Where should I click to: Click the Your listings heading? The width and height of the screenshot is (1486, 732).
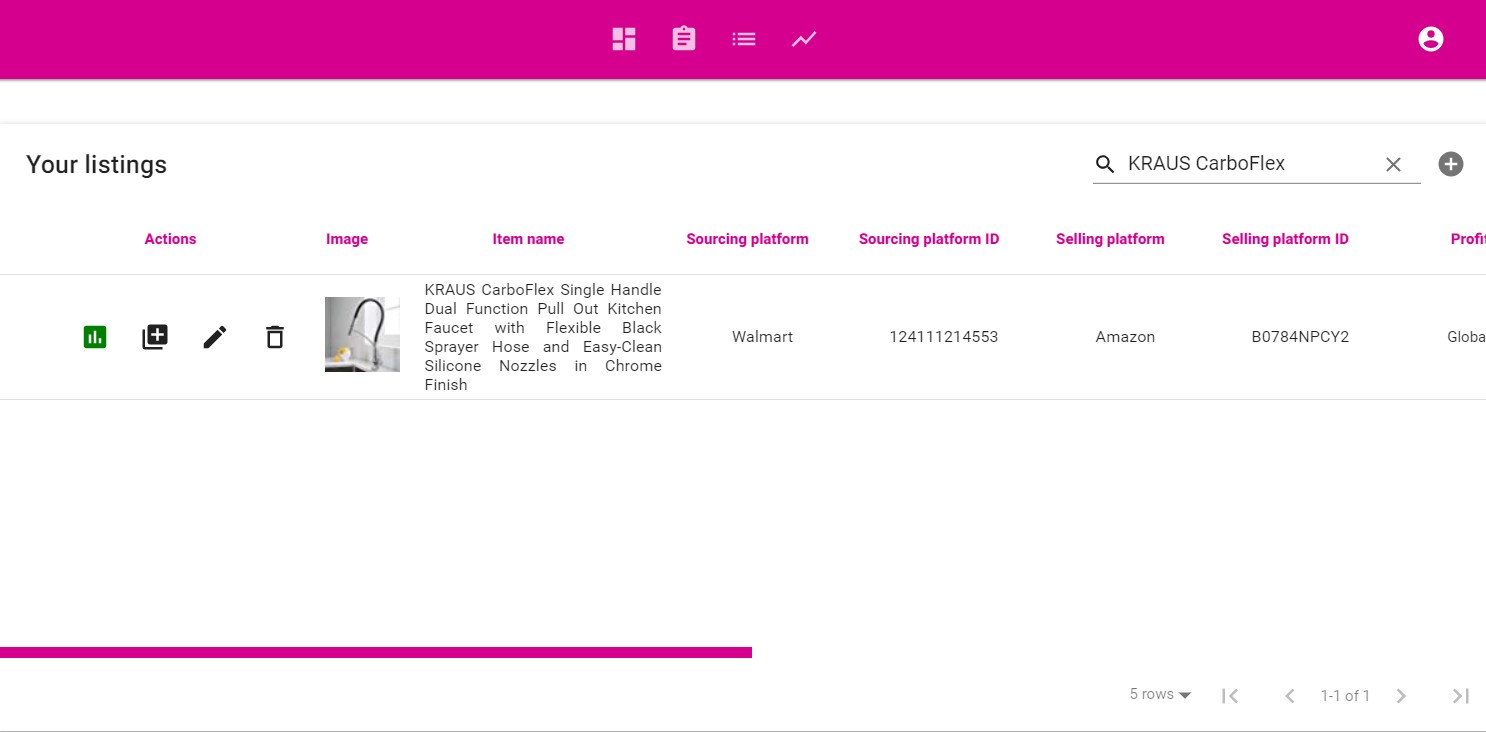pos(96,165)
